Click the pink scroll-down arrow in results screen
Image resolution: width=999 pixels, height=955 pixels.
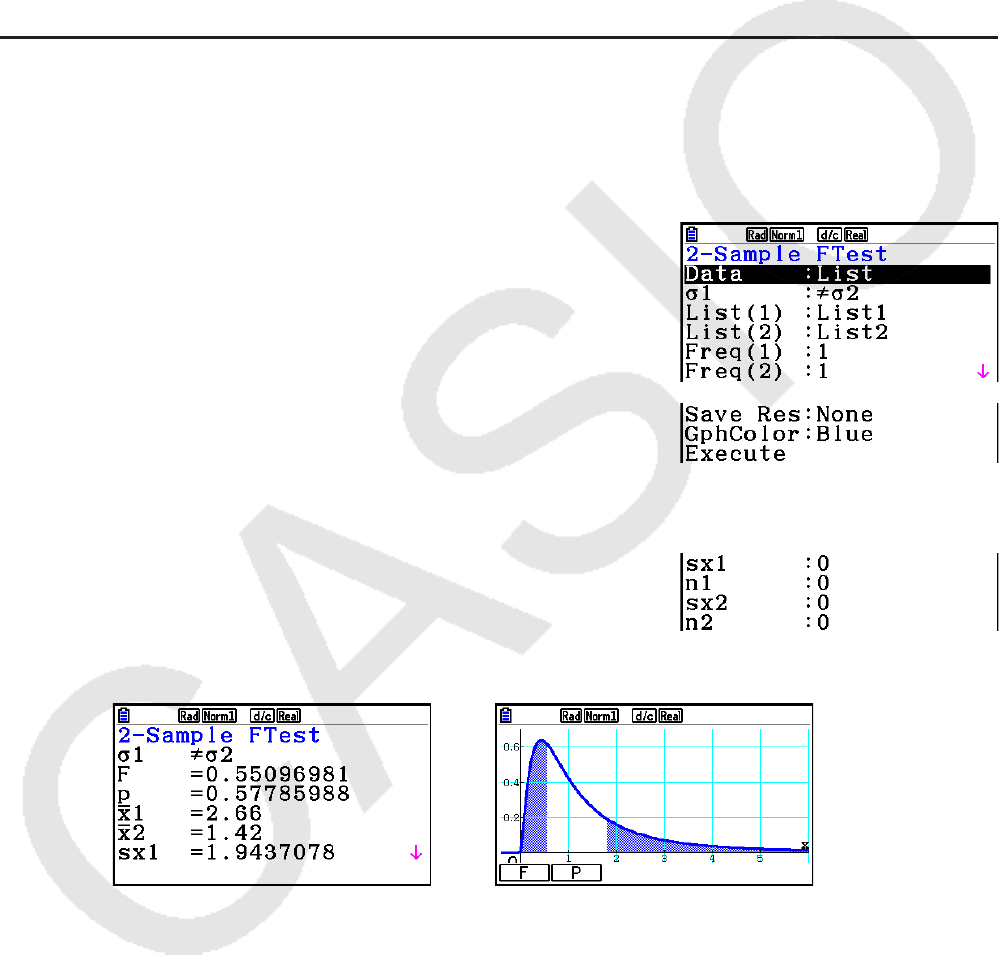point(416,852)
